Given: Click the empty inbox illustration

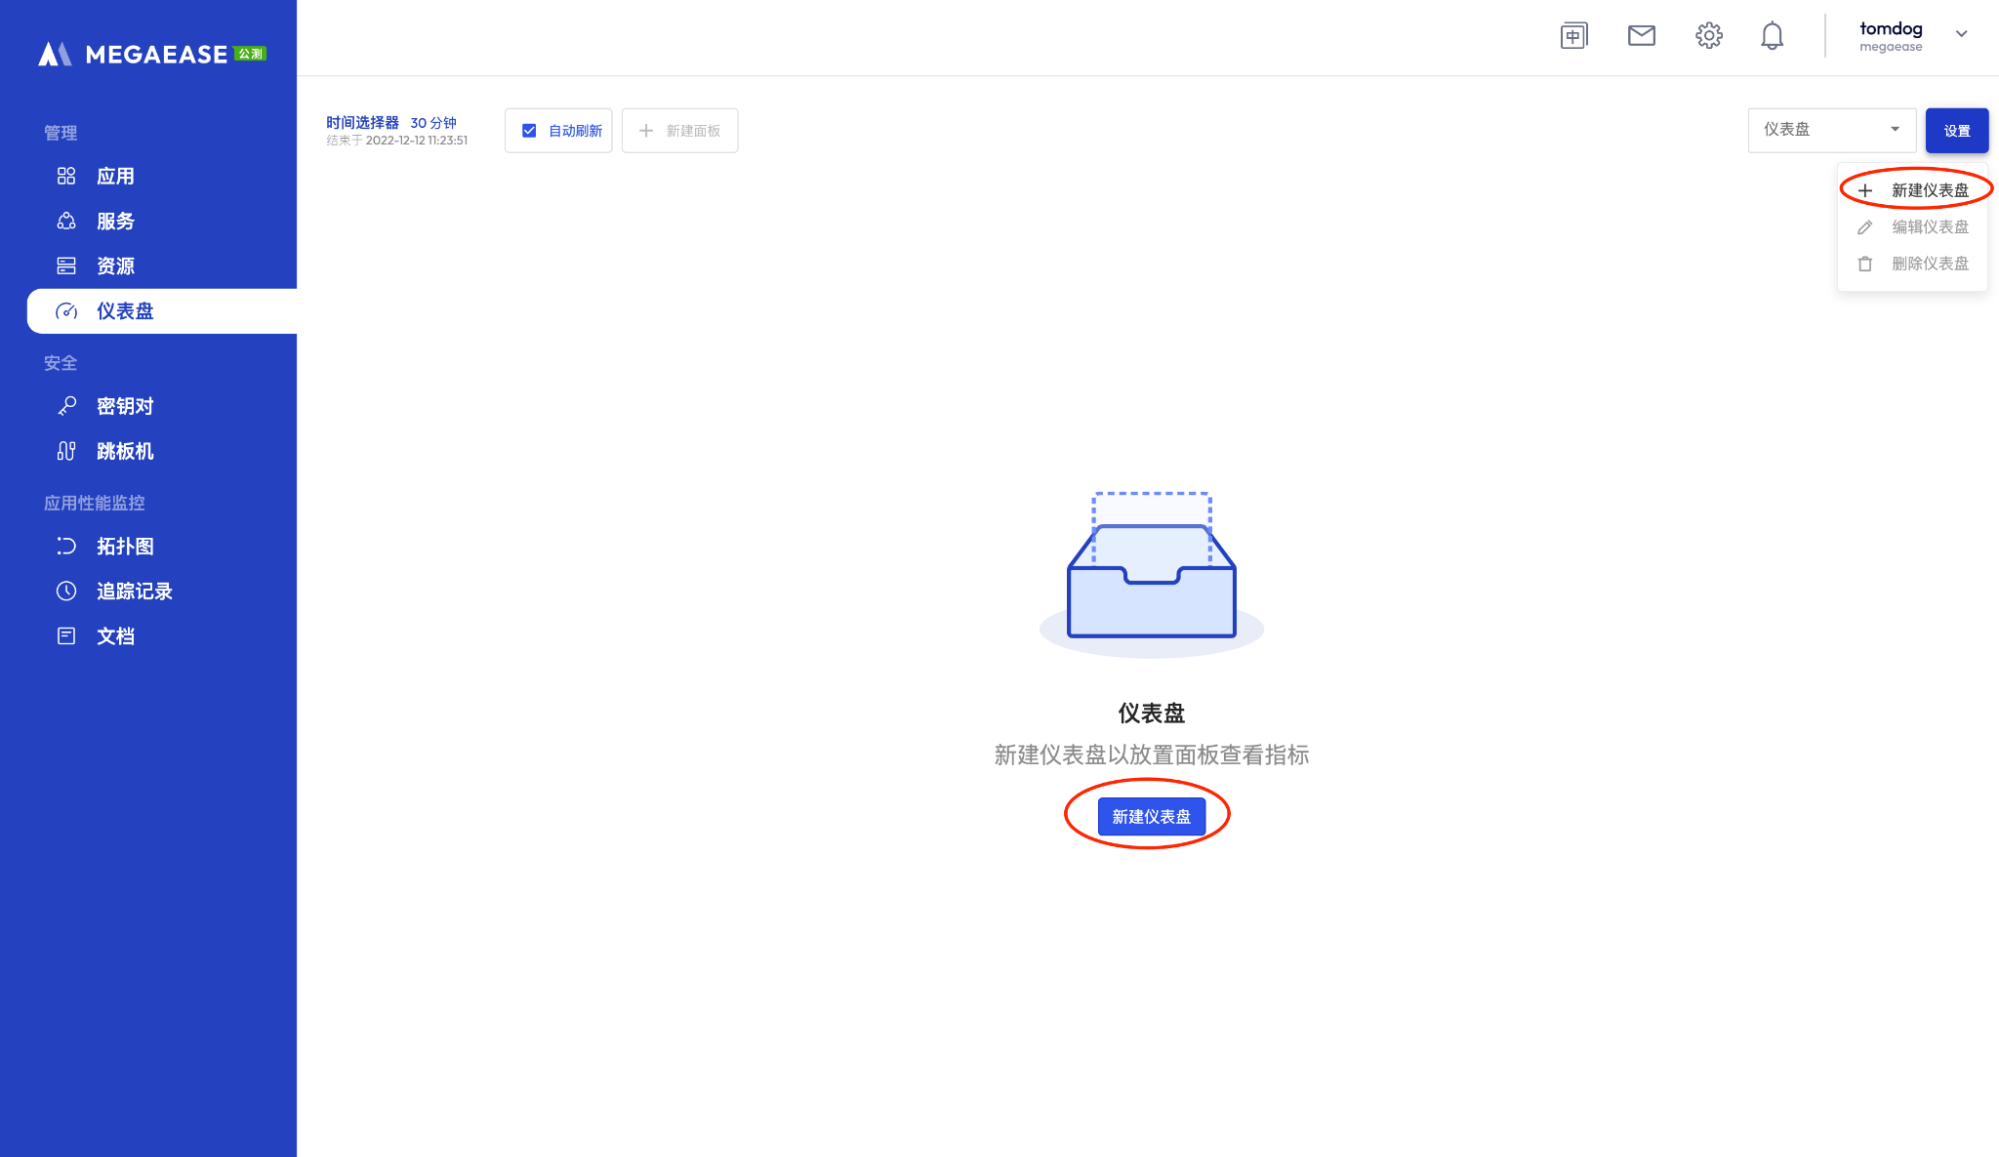Looking at the screenshot, I should point(1152,575).
